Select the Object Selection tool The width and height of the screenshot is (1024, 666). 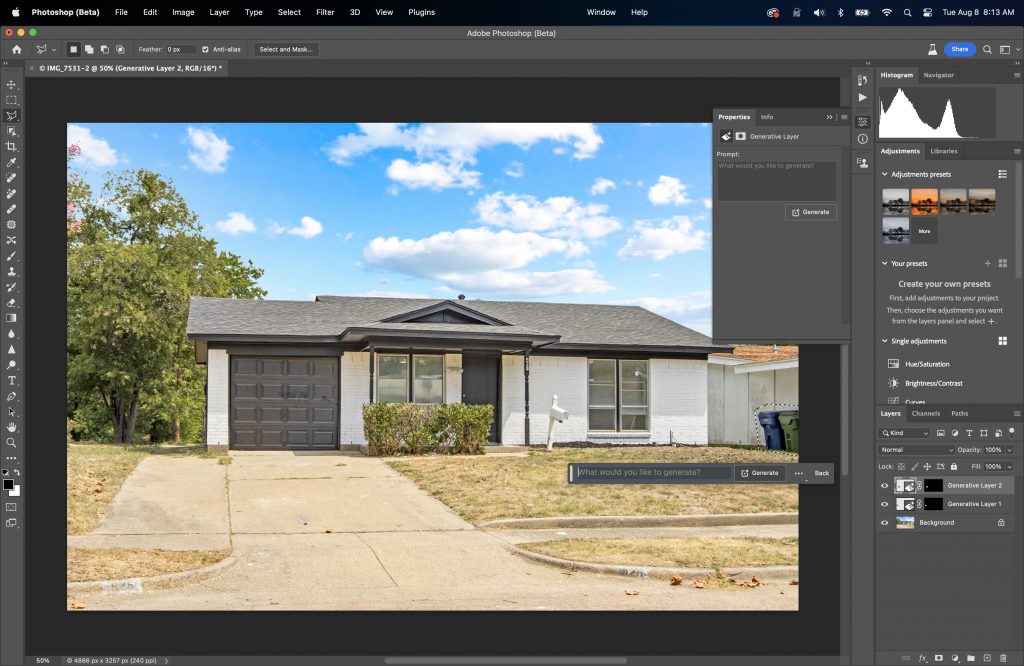click(x=11, y=131)
